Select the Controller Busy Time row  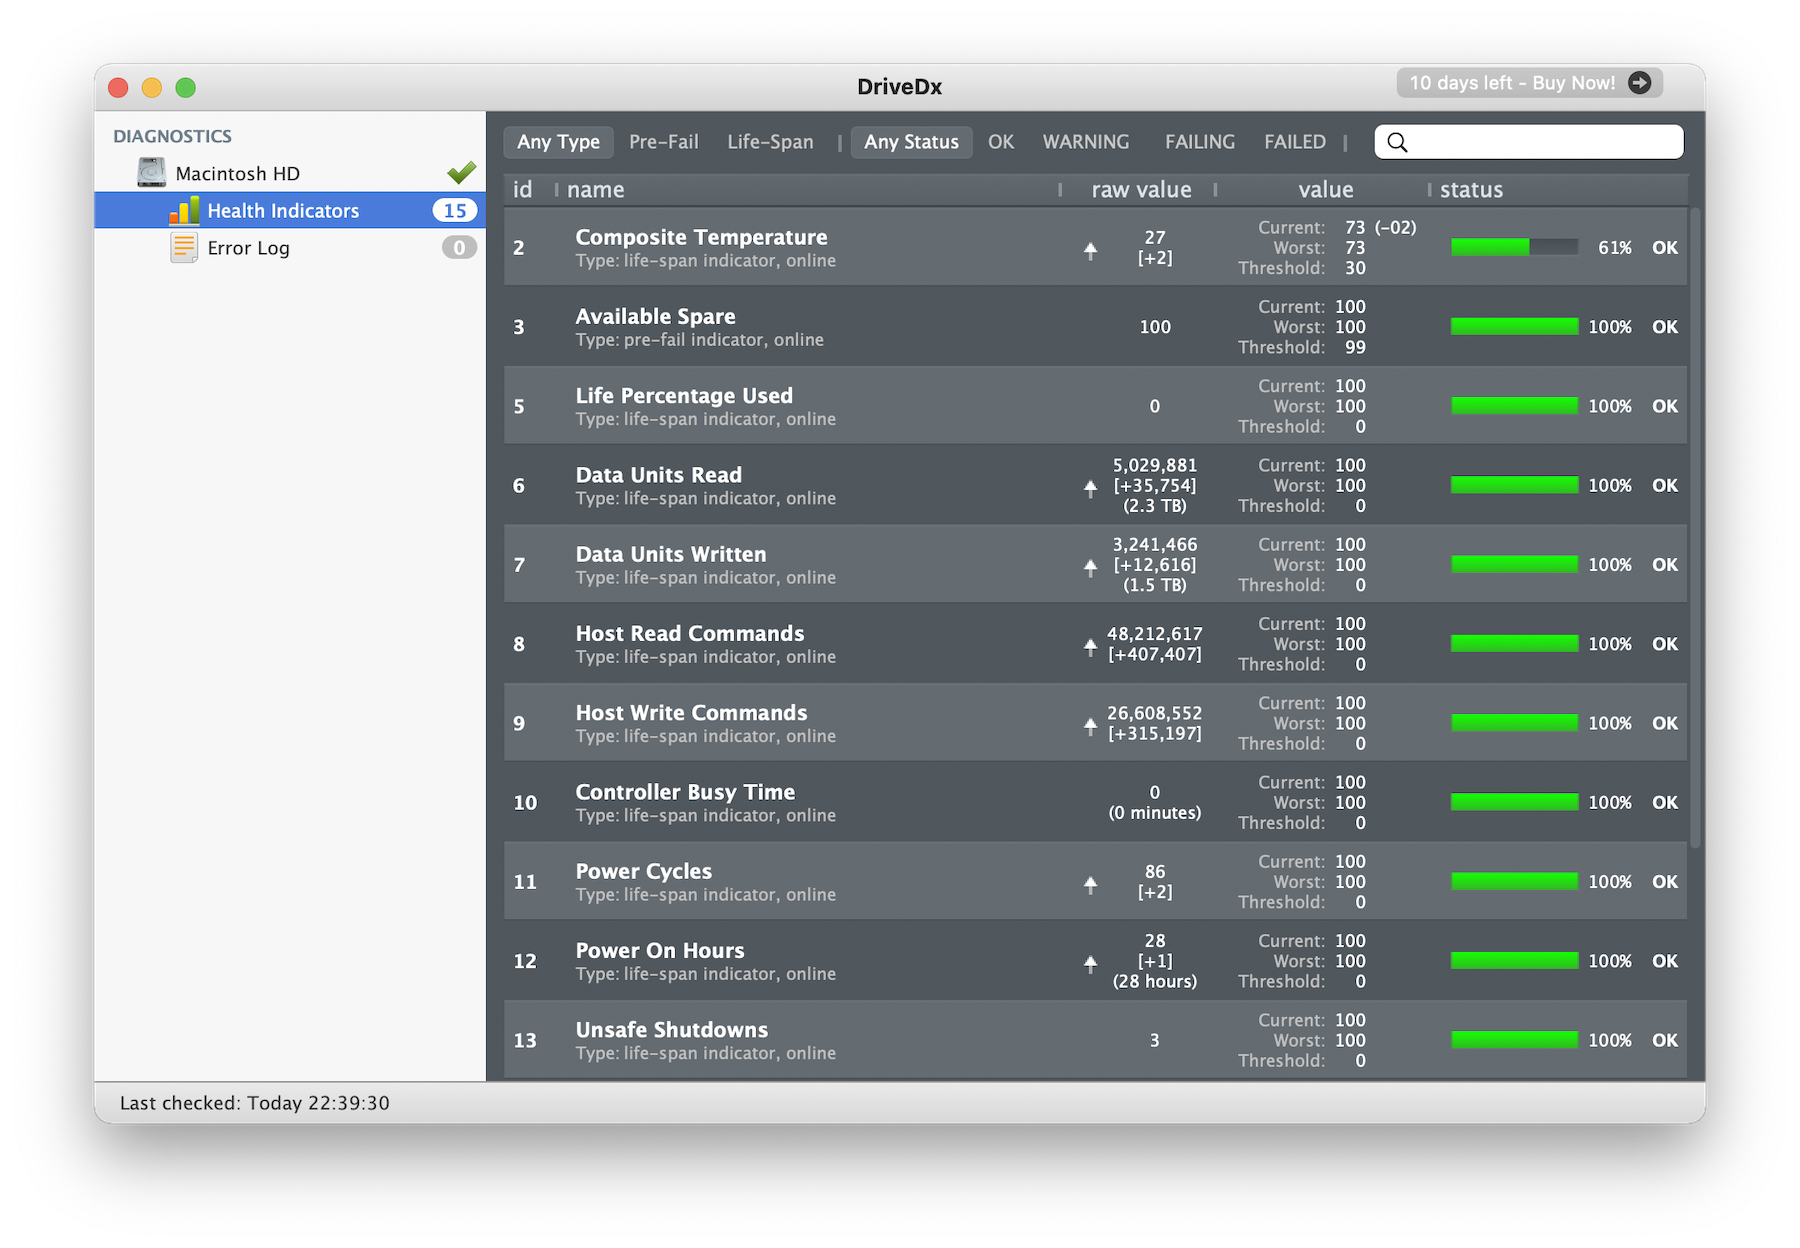pyautogui.click(x=1095, y=802)
